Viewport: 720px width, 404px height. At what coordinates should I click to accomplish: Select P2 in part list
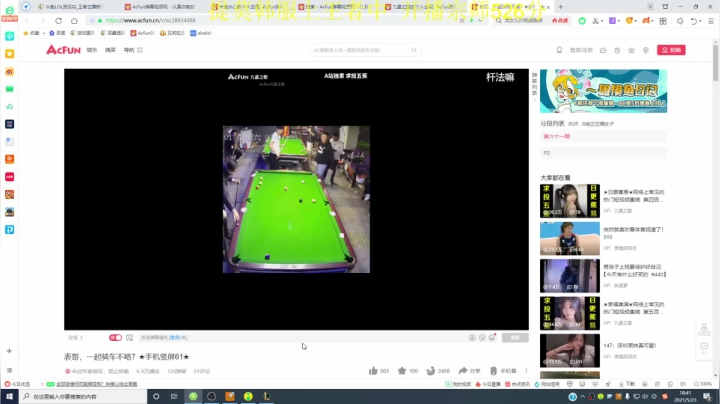point(603,153)
